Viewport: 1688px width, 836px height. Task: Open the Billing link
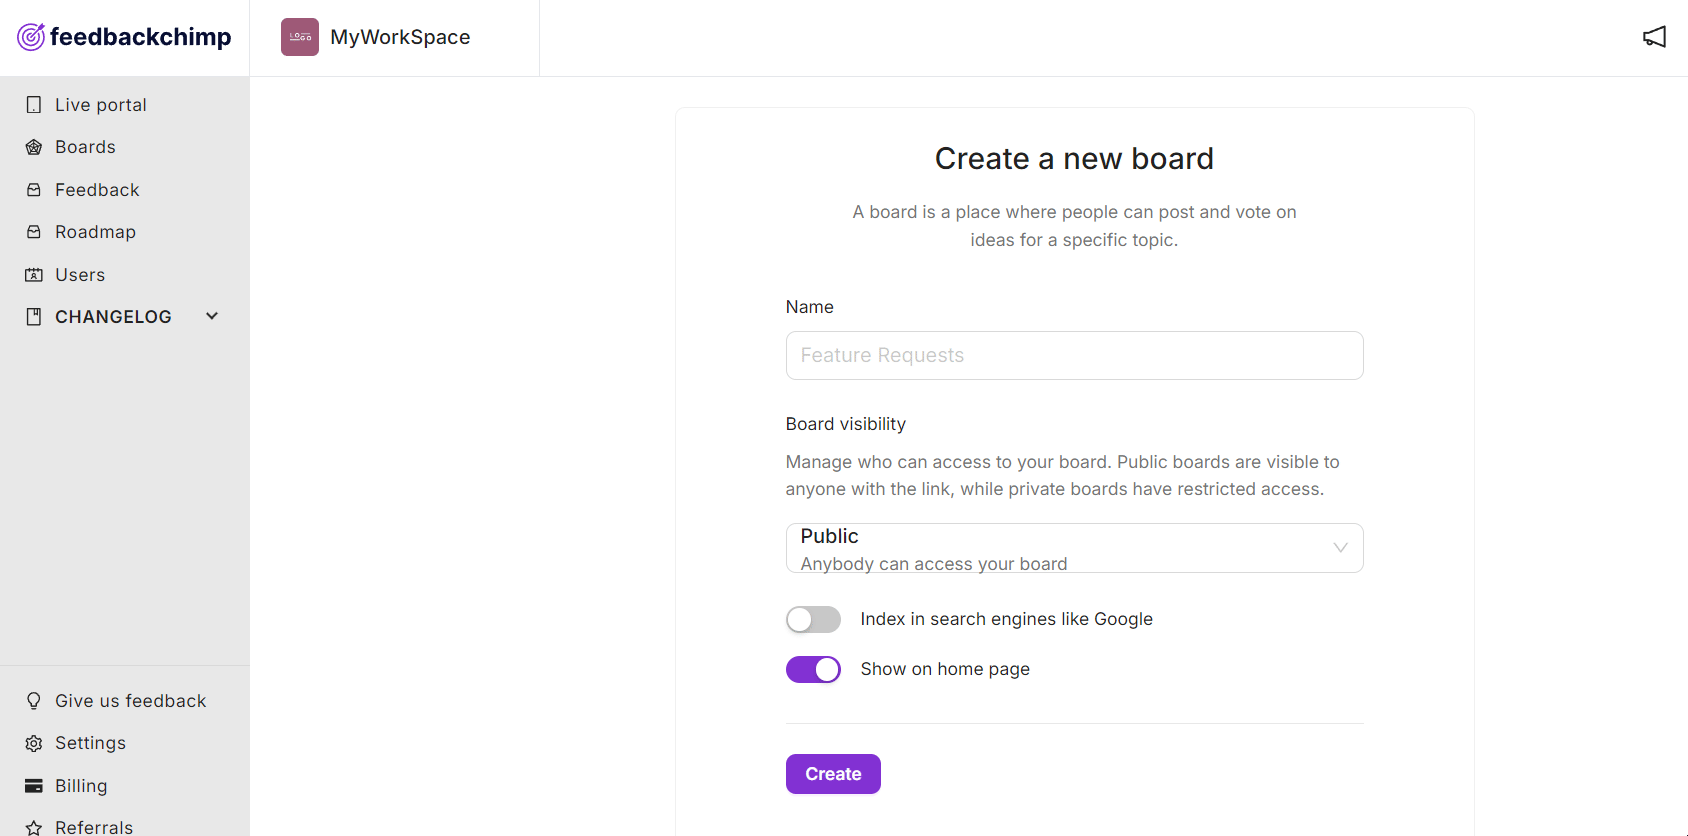coord(81,786)
